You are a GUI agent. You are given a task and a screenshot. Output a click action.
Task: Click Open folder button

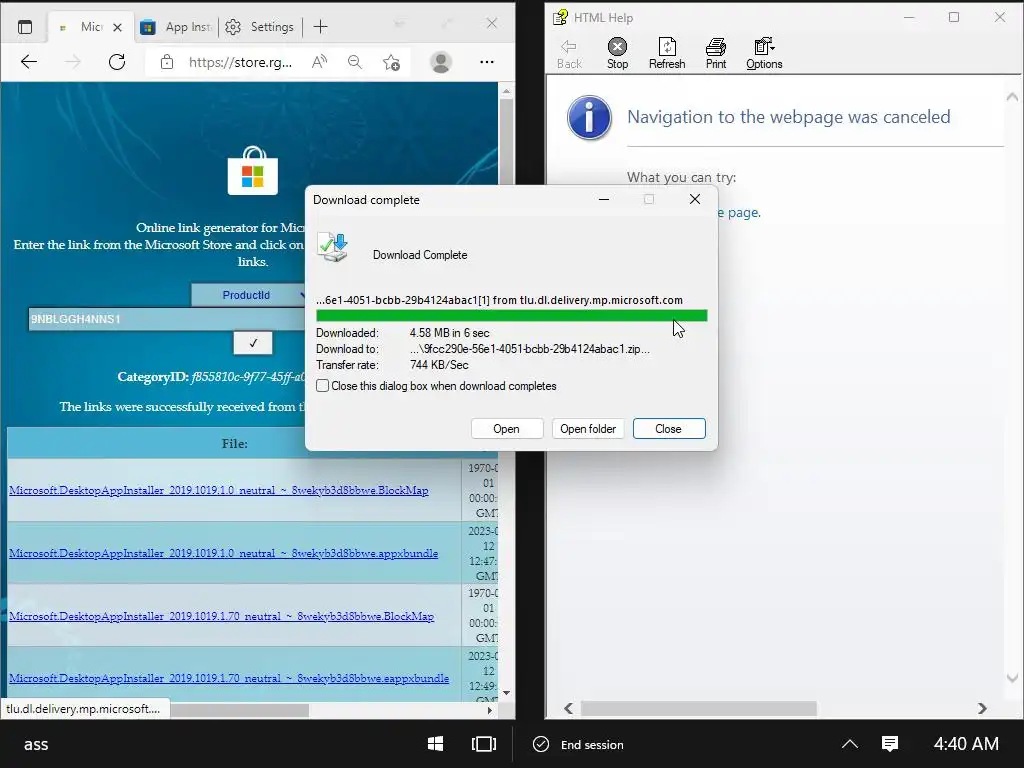588,429
